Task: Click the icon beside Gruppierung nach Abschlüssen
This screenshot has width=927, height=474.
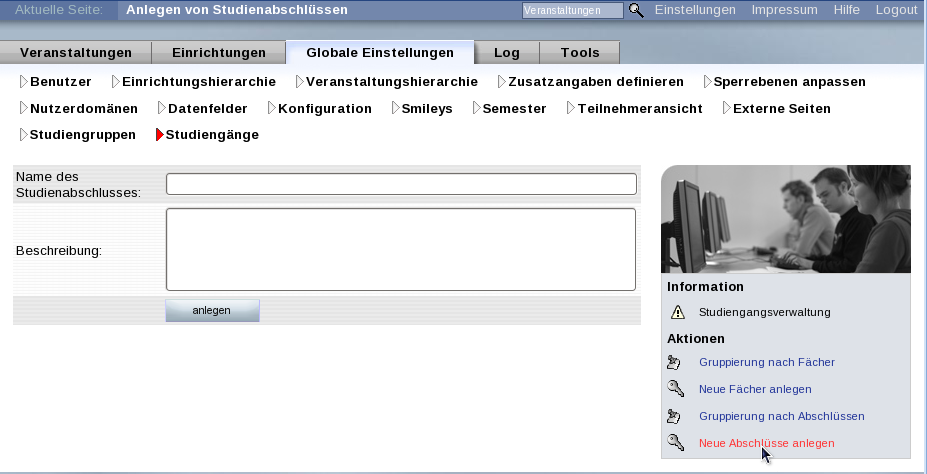Action: click(675, 416)
